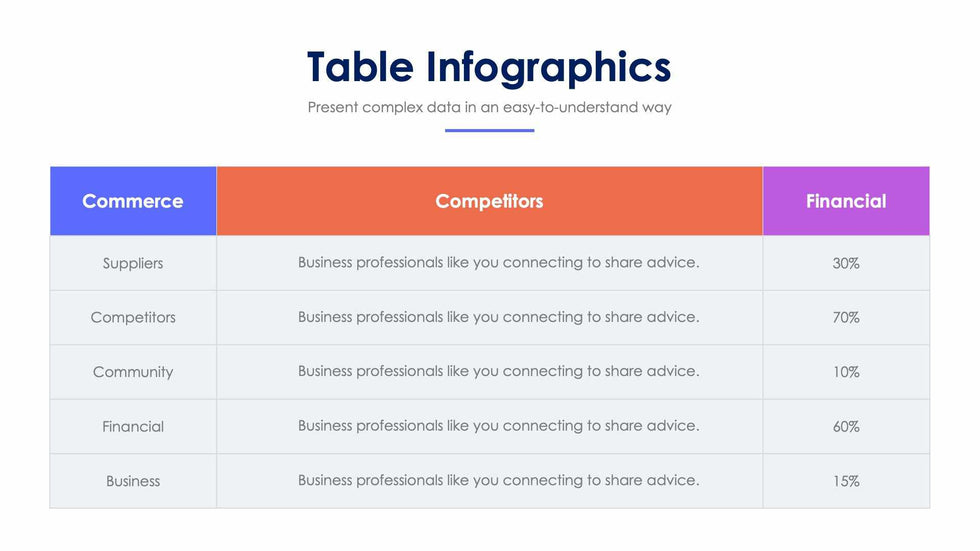Click the 15% value cell
Viewport: 980px width, 551px height.
[846, 481]
